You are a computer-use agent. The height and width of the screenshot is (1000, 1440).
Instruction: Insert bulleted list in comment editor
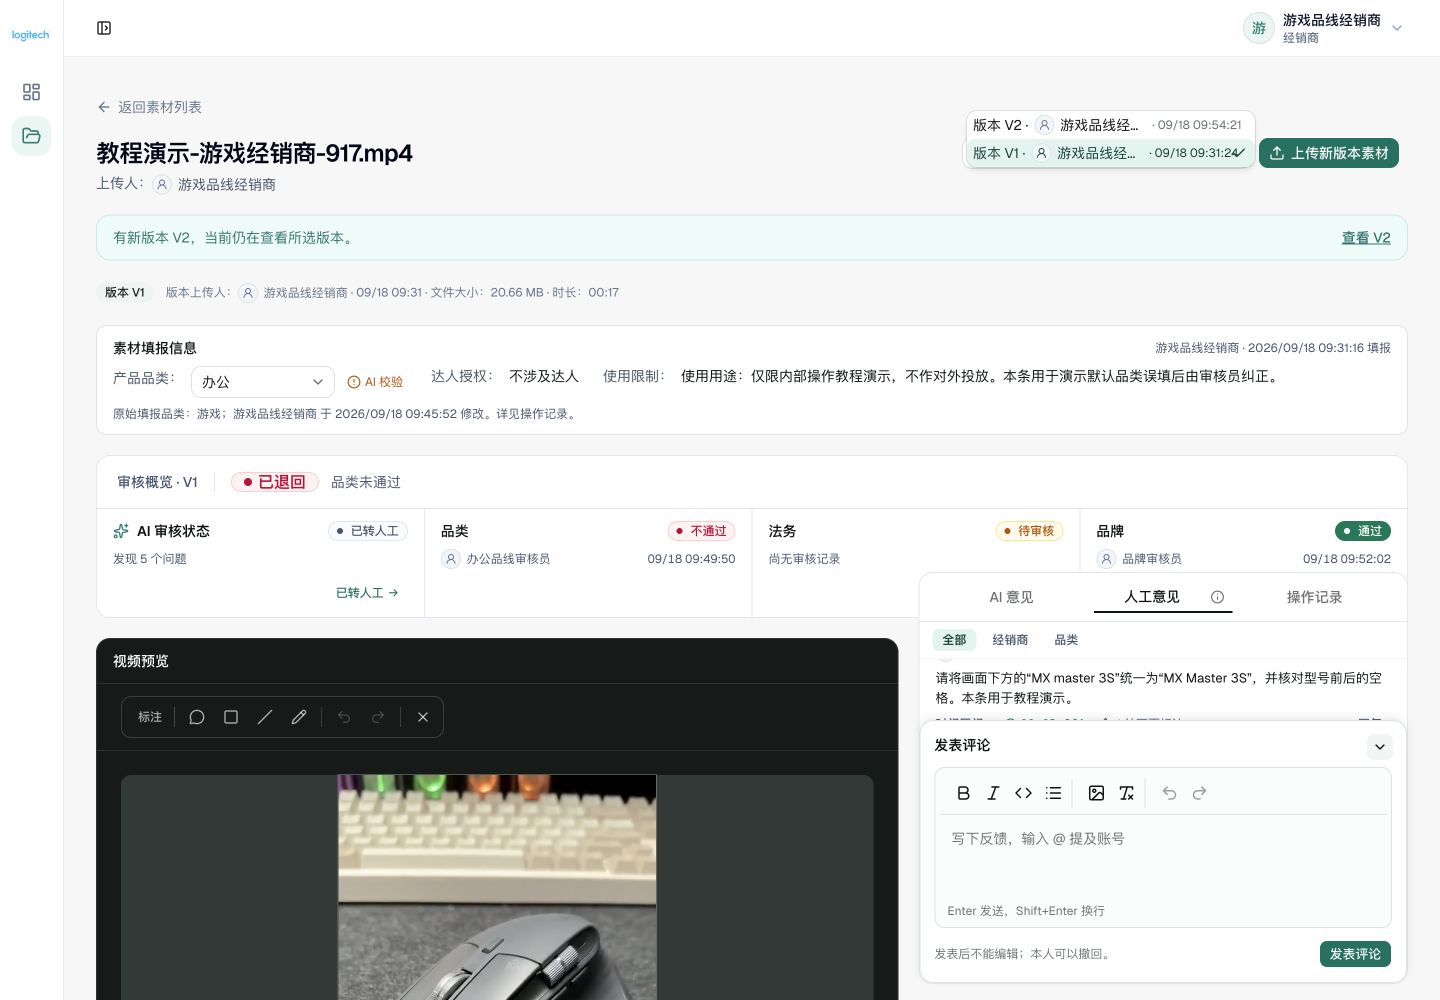(1053, 793)
